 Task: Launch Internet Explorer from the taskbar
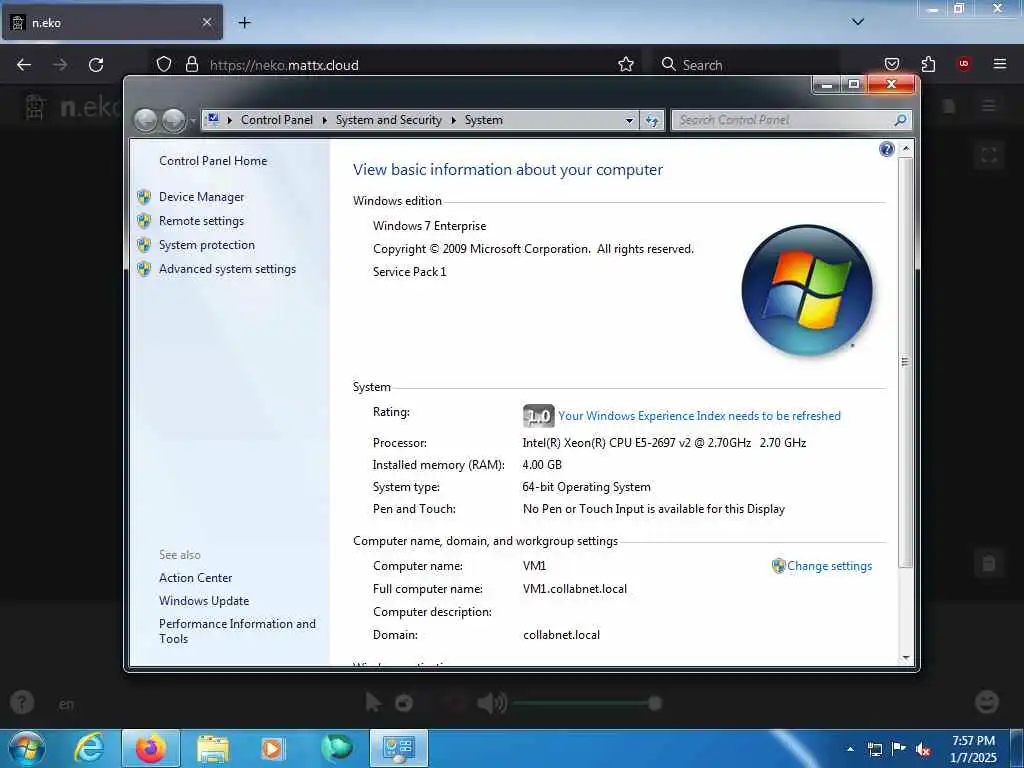point(88,748)
